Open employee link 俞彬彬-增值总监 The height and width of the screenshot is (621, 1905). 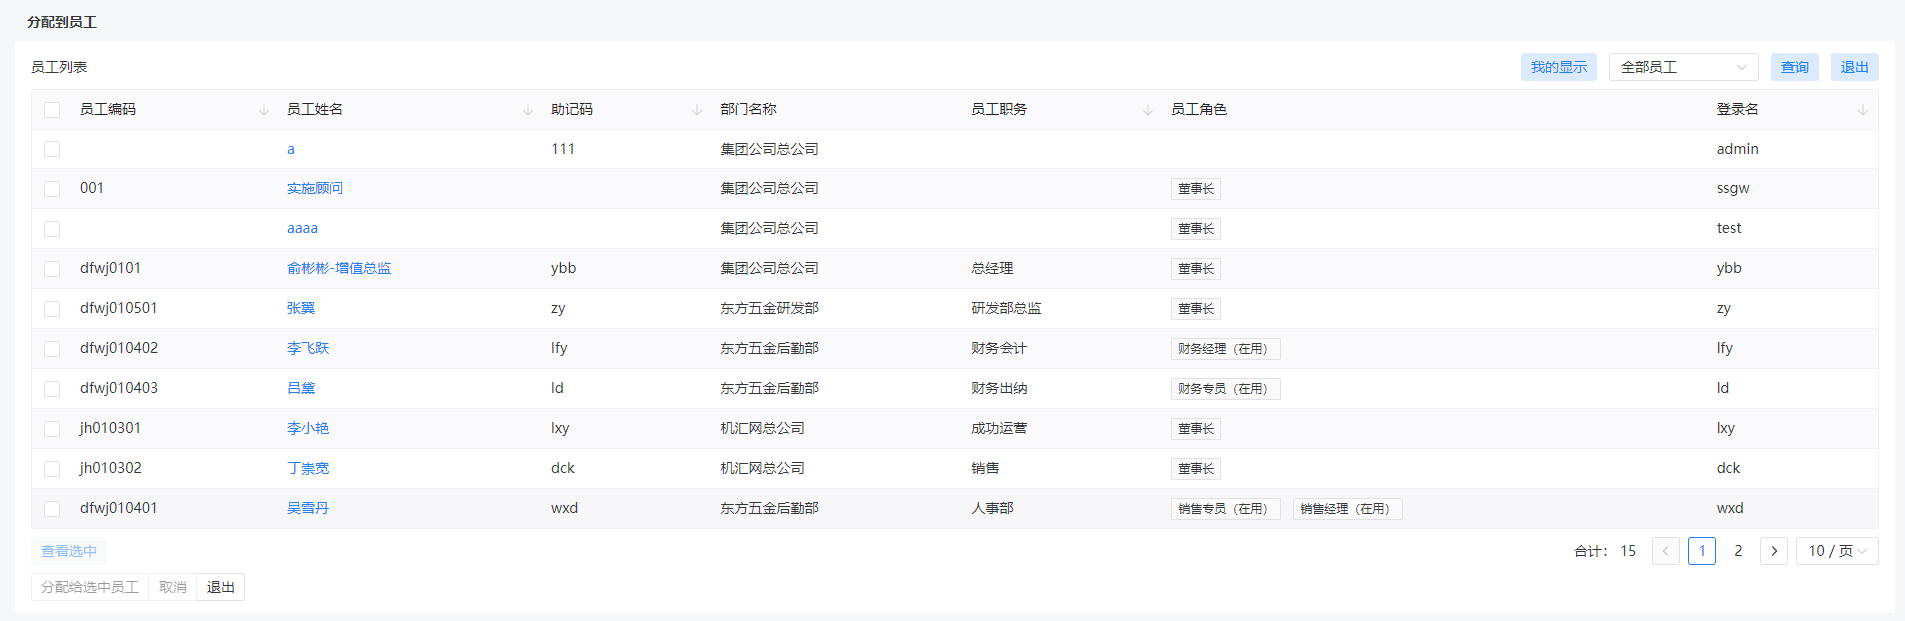tap(339, 268)
